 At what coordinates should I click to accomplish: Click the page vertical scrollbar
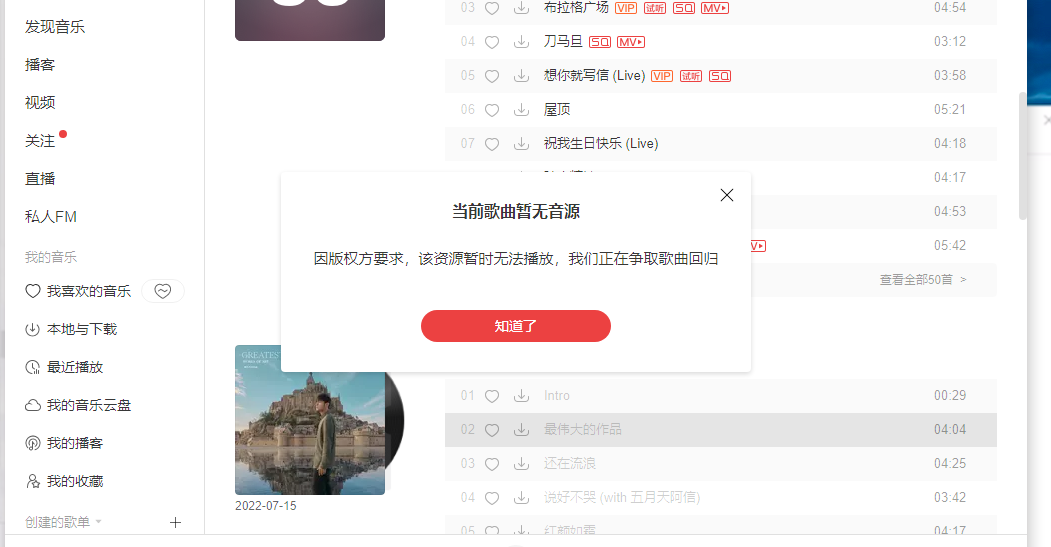coord(1022,156)
